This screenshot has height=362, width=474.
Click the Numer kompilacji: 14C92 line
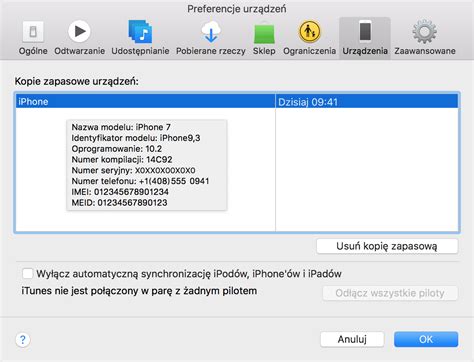pos(122,159)
